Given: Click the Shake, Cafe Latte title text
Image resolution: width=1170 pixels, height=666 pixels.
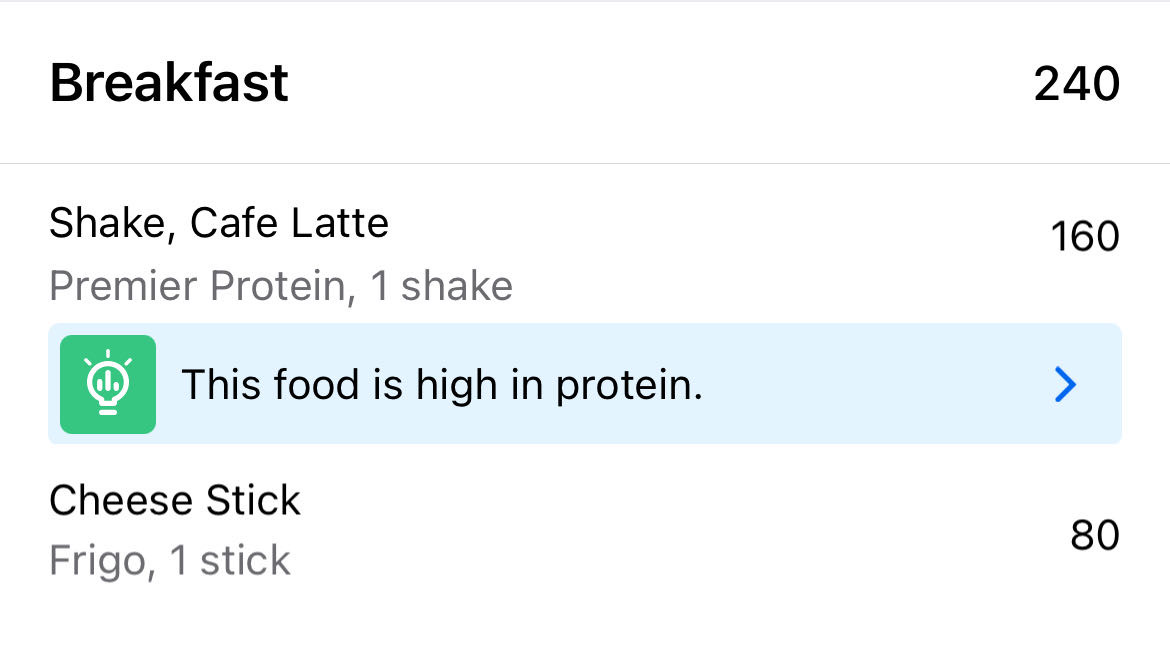Looking at the screenshot, I should click(x=220, y=222).
